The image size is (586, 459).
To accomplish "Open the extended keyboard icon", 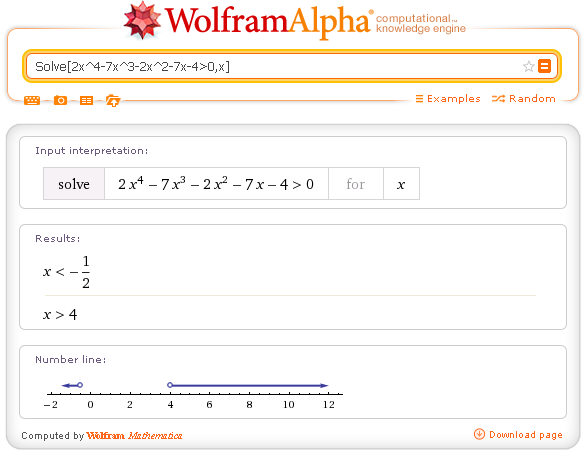I will [32, 100].
